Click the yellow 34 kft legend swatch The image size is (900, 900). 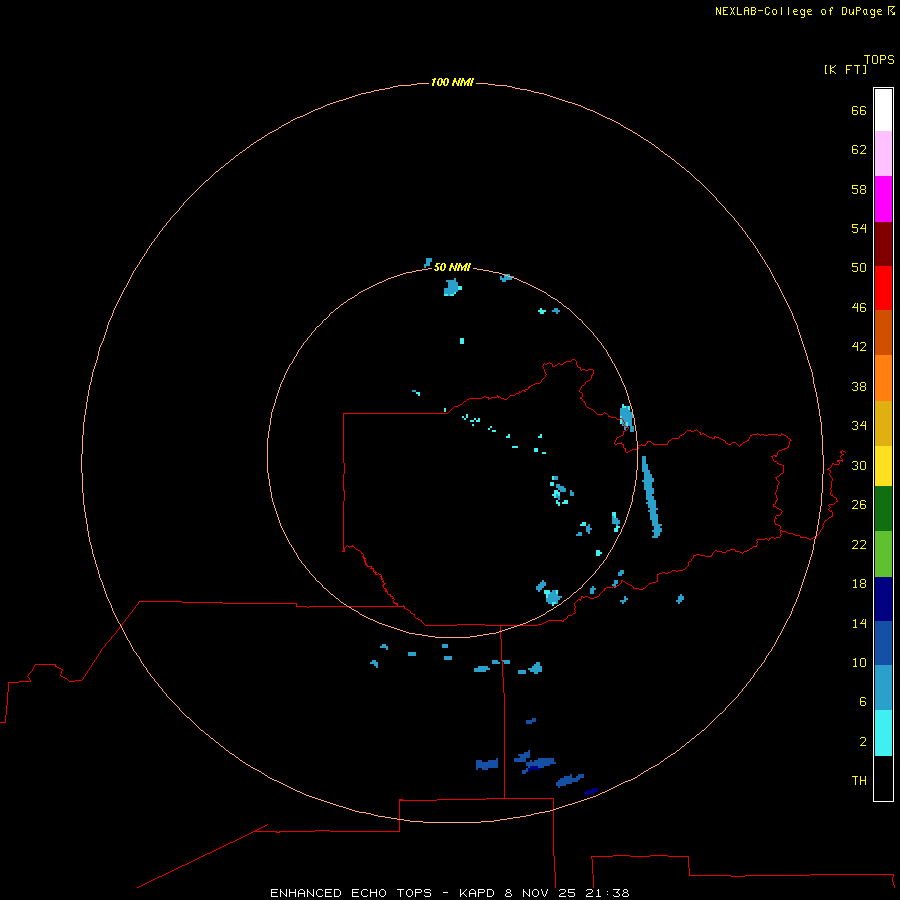tap(883, 466)
